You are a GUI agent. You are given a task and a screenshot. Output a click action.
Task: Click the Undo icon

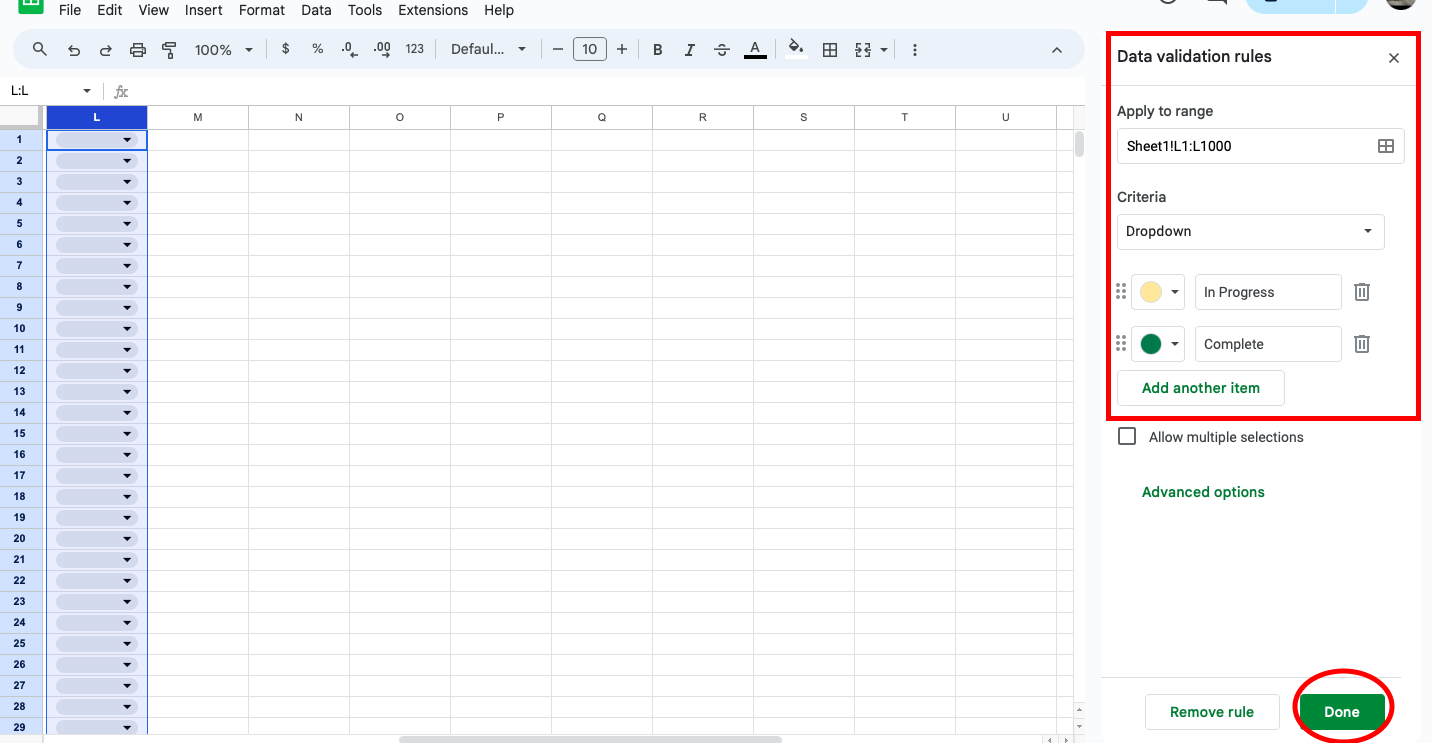coord(73,49)
